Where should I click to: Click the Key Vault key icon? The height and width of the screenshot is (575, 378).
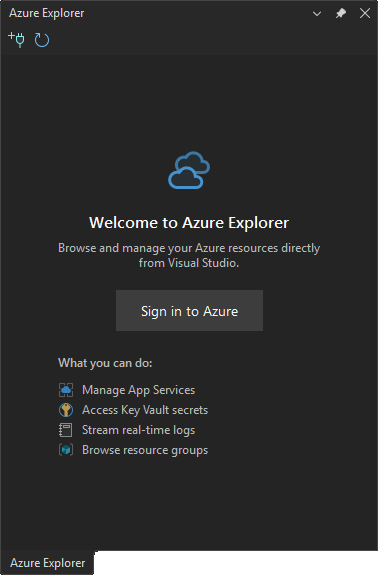click(x=66, y=410)
